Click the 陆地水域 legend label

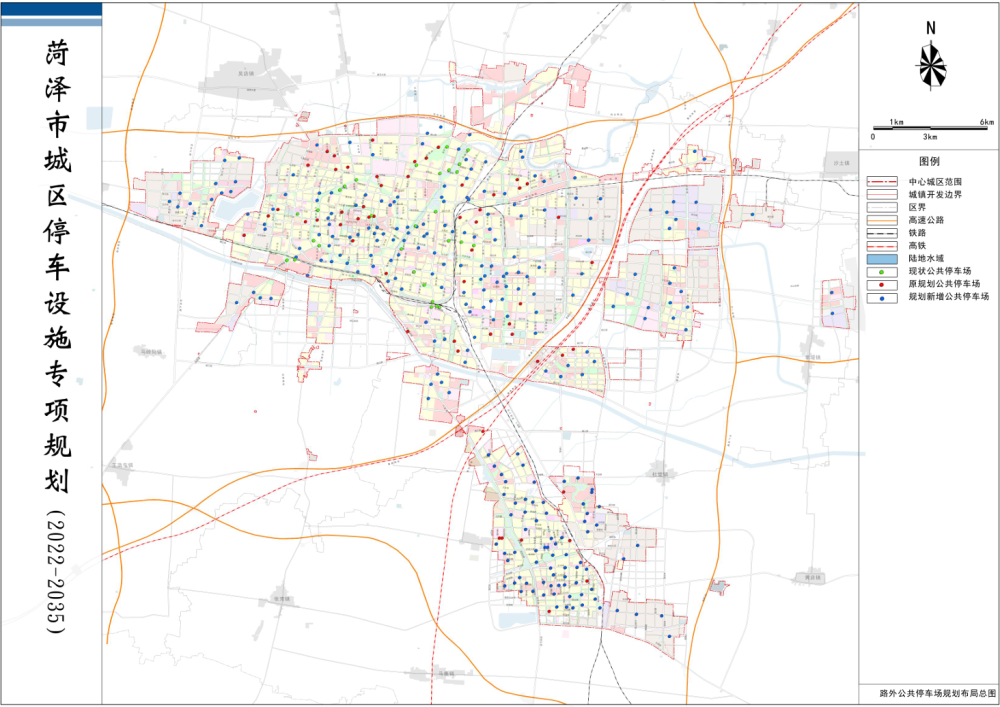[926, 259]
